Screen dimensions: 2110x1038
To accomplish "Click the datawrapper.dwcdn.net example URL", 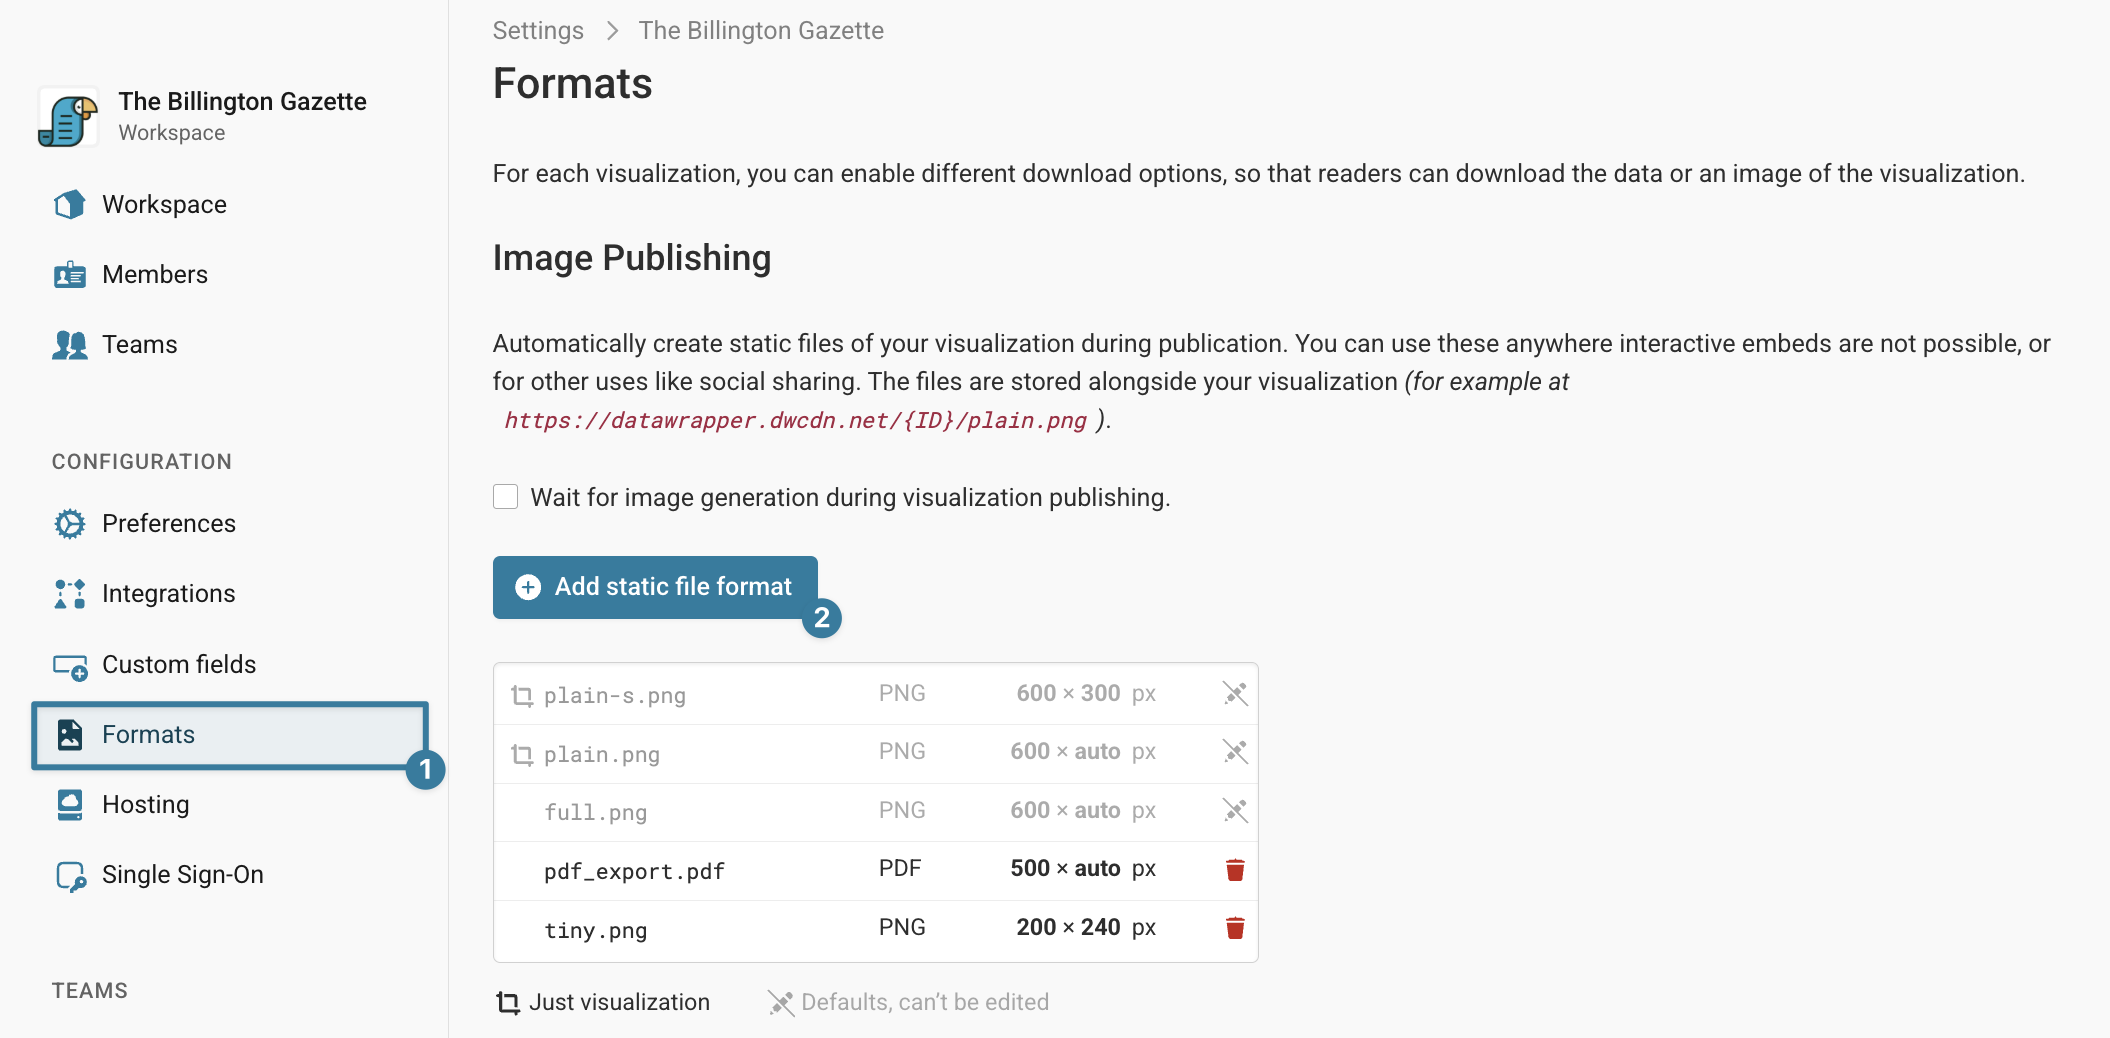I will click(x=795, y=420).
